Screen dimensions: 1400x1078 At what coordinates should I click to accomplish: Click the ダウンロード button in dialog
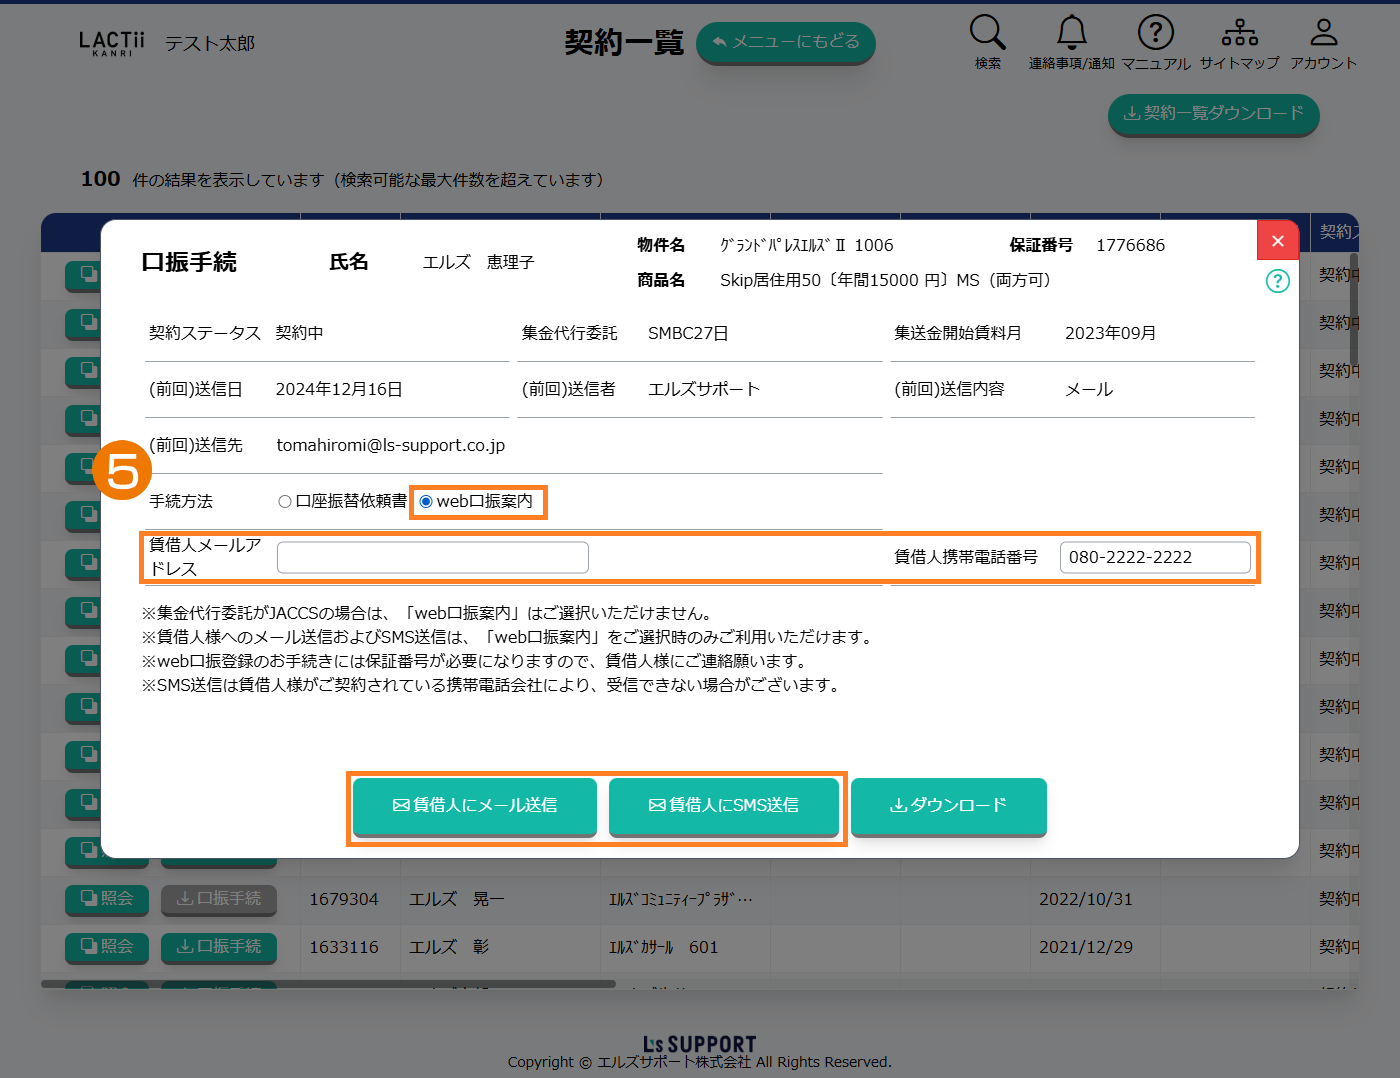[x=948, y=805]
